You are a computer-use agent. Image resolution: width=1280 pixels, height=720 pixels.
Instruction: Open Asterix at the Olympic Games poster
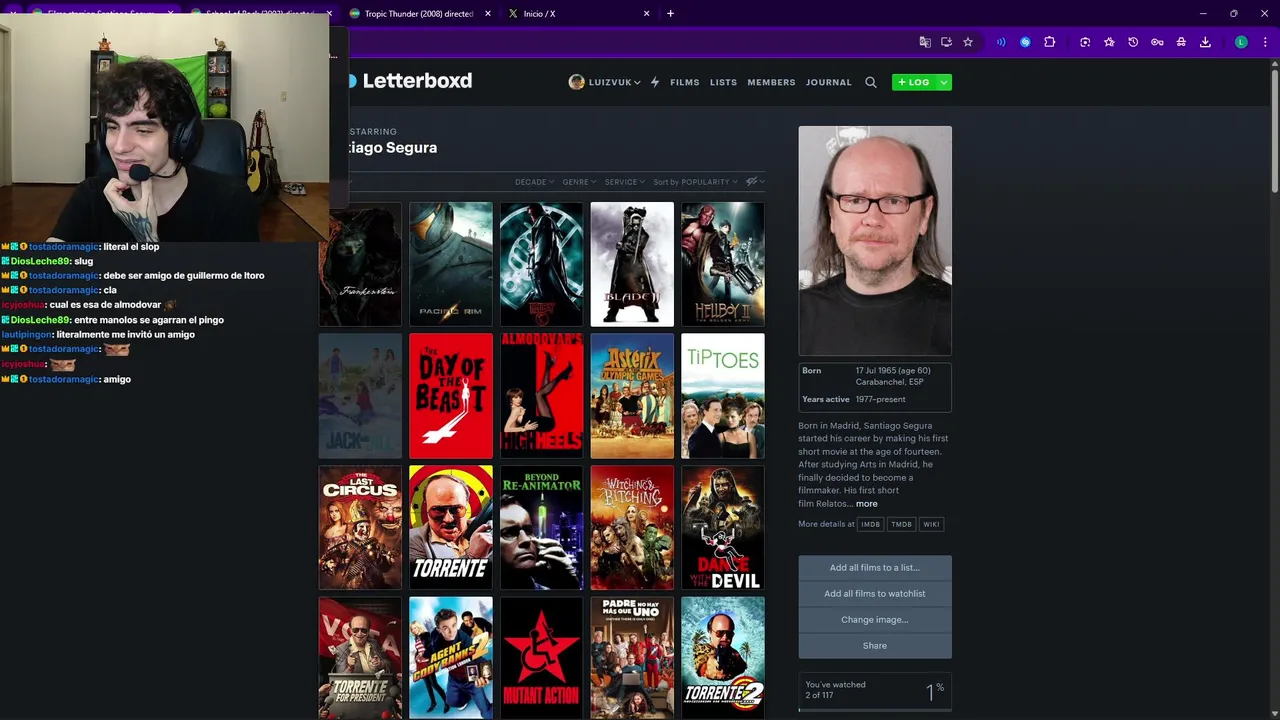(632, 396)
